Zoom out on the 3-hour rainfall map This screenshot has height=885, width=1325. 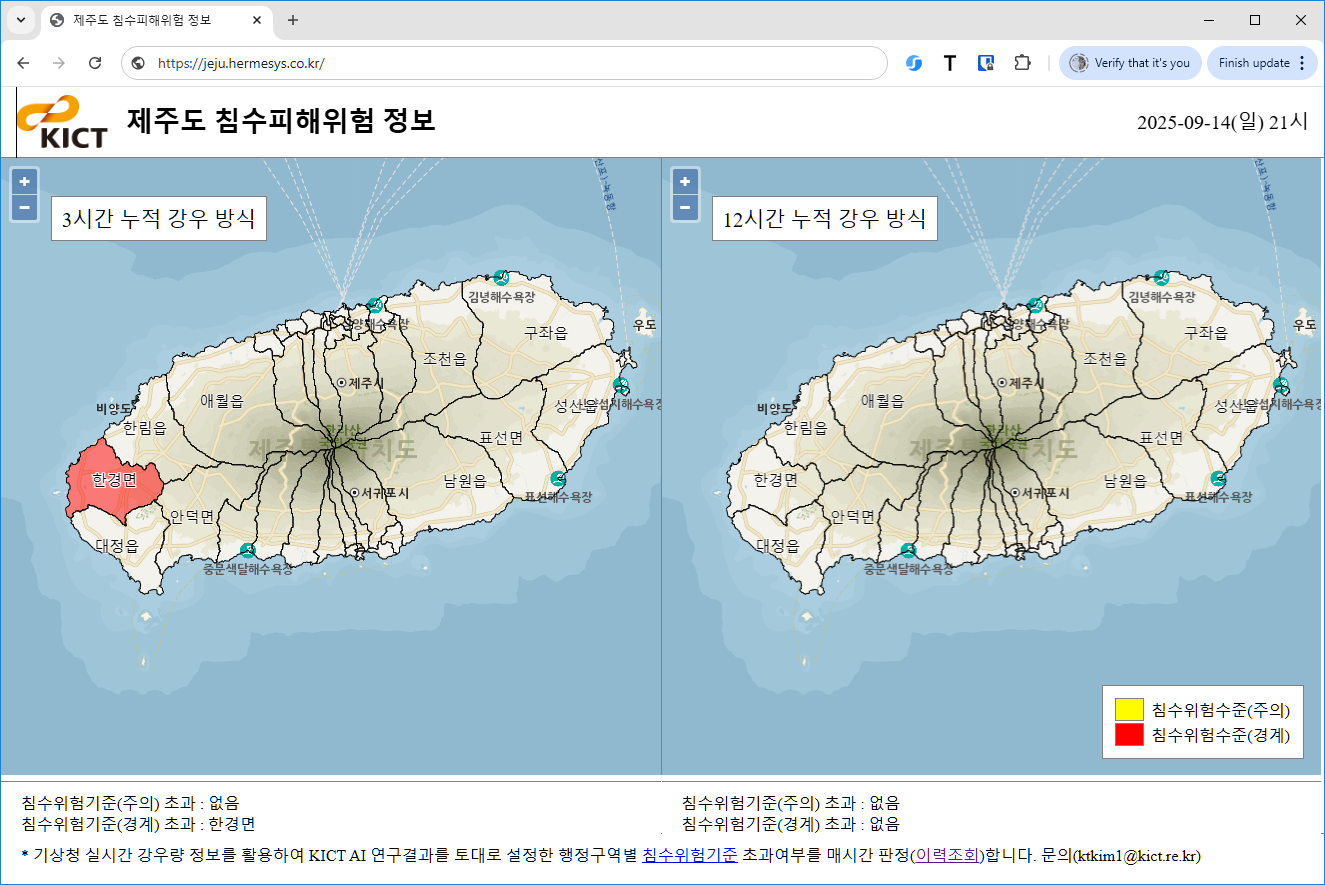(25, 208)
